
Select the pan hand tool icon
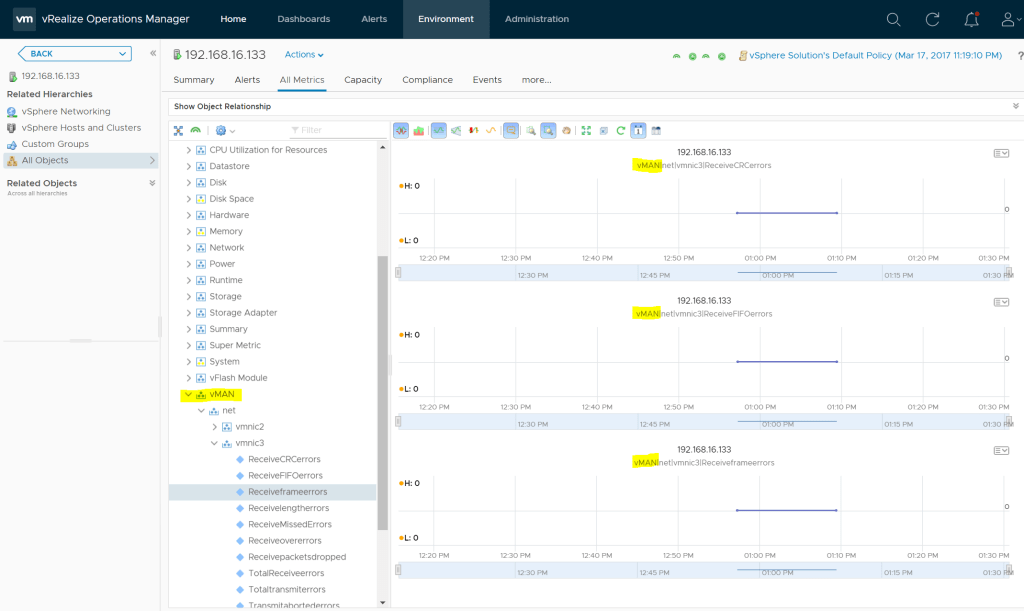point(566,131)
